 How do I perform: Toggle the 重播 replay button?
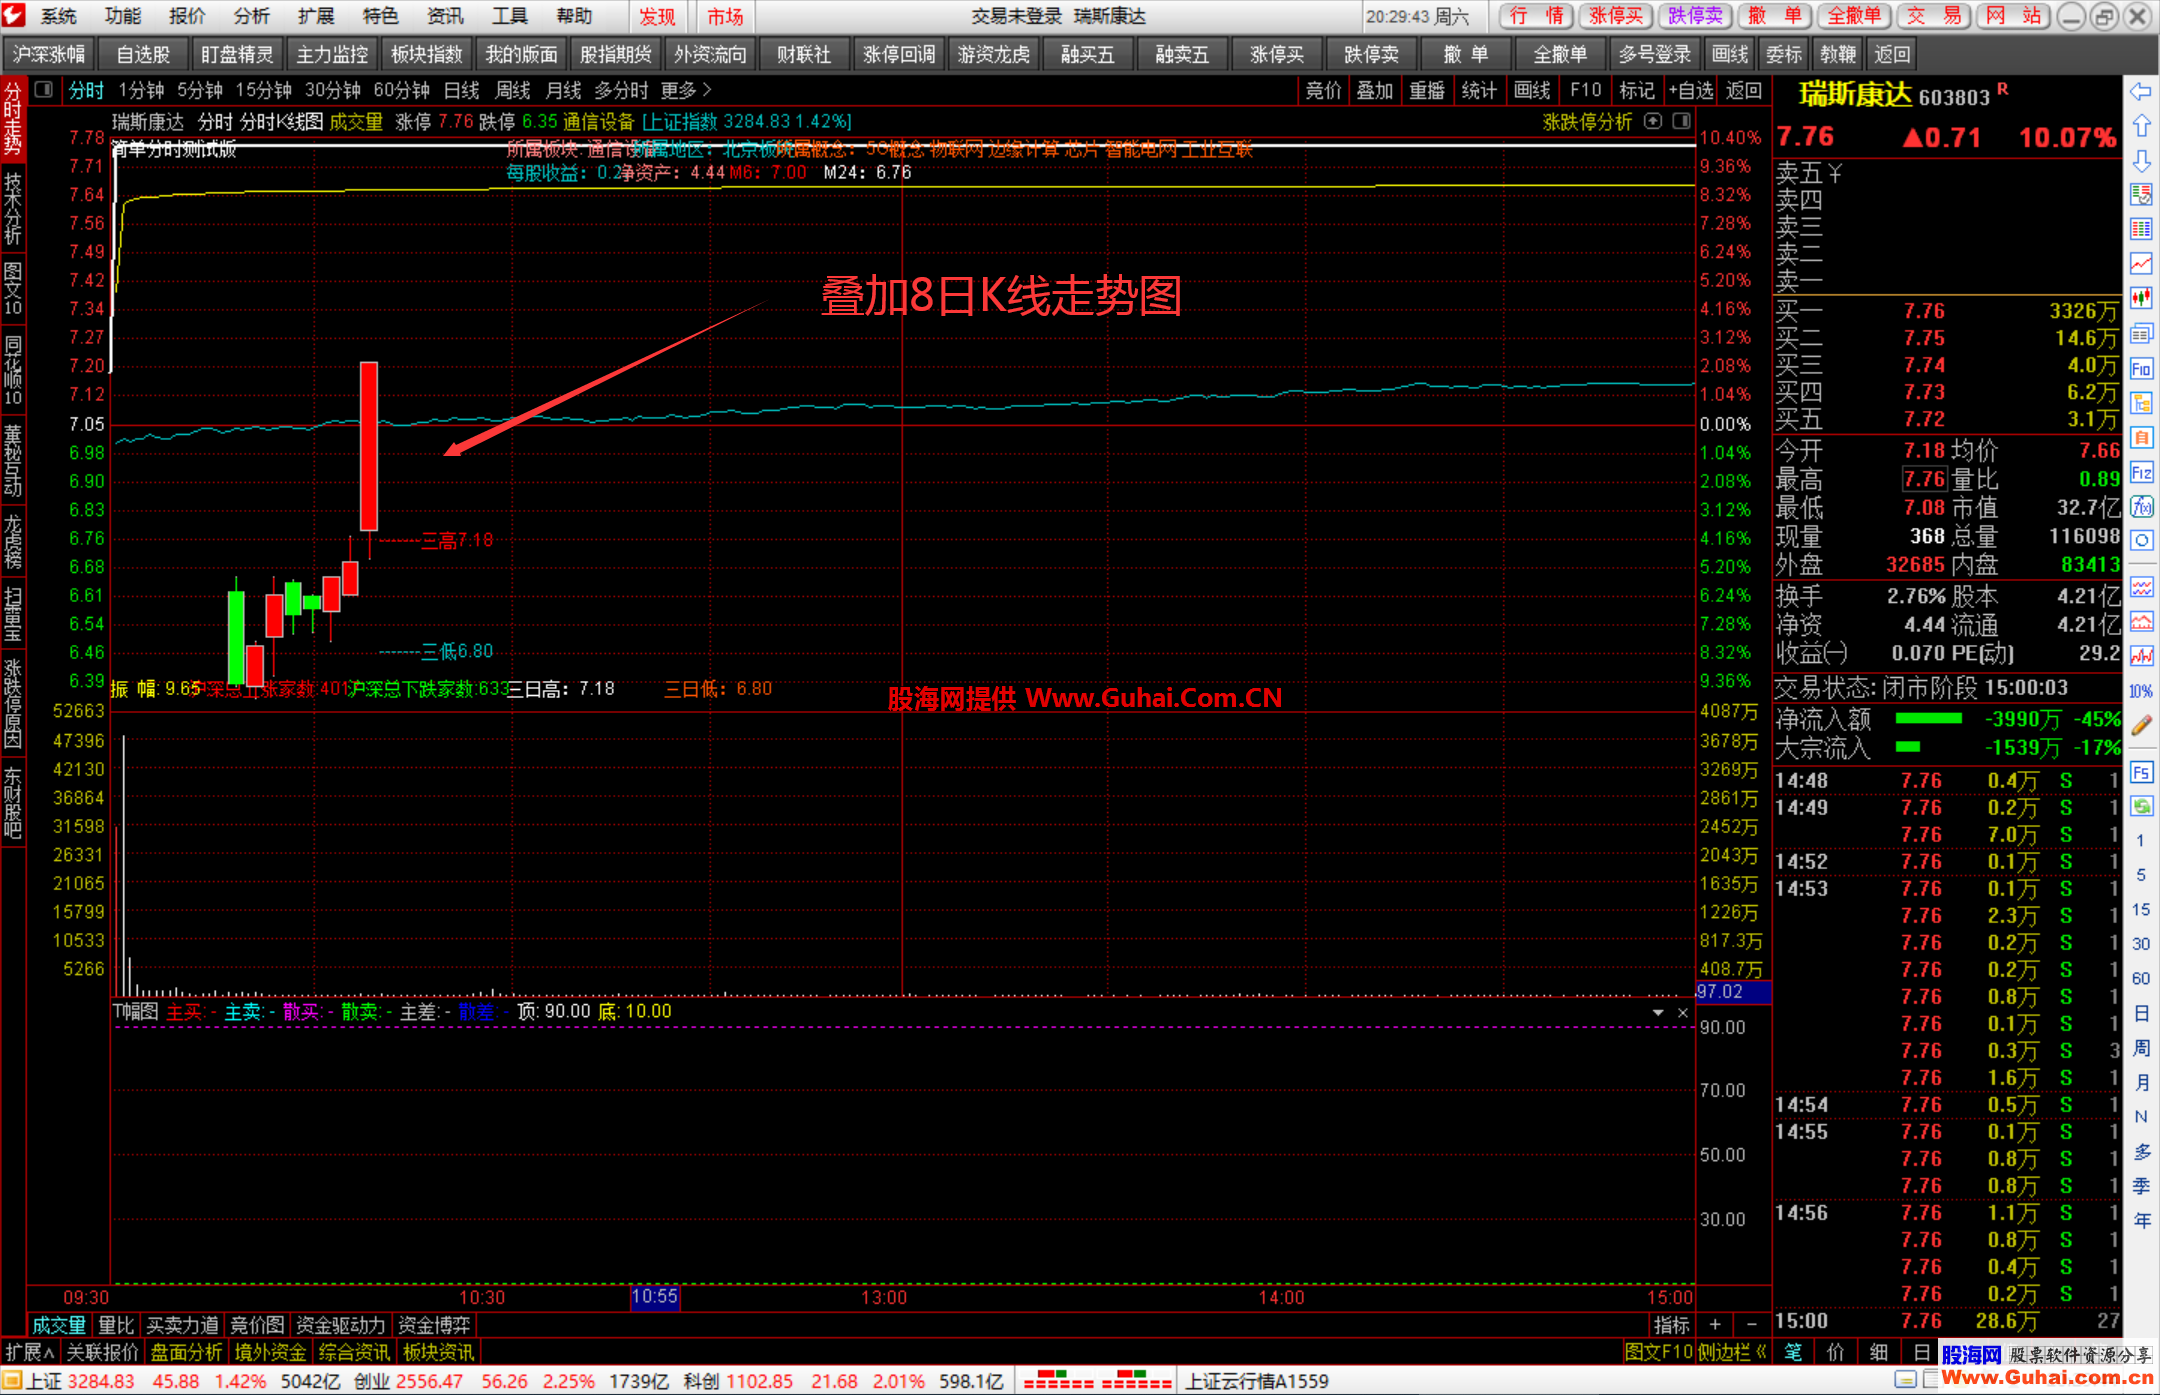1427,91
